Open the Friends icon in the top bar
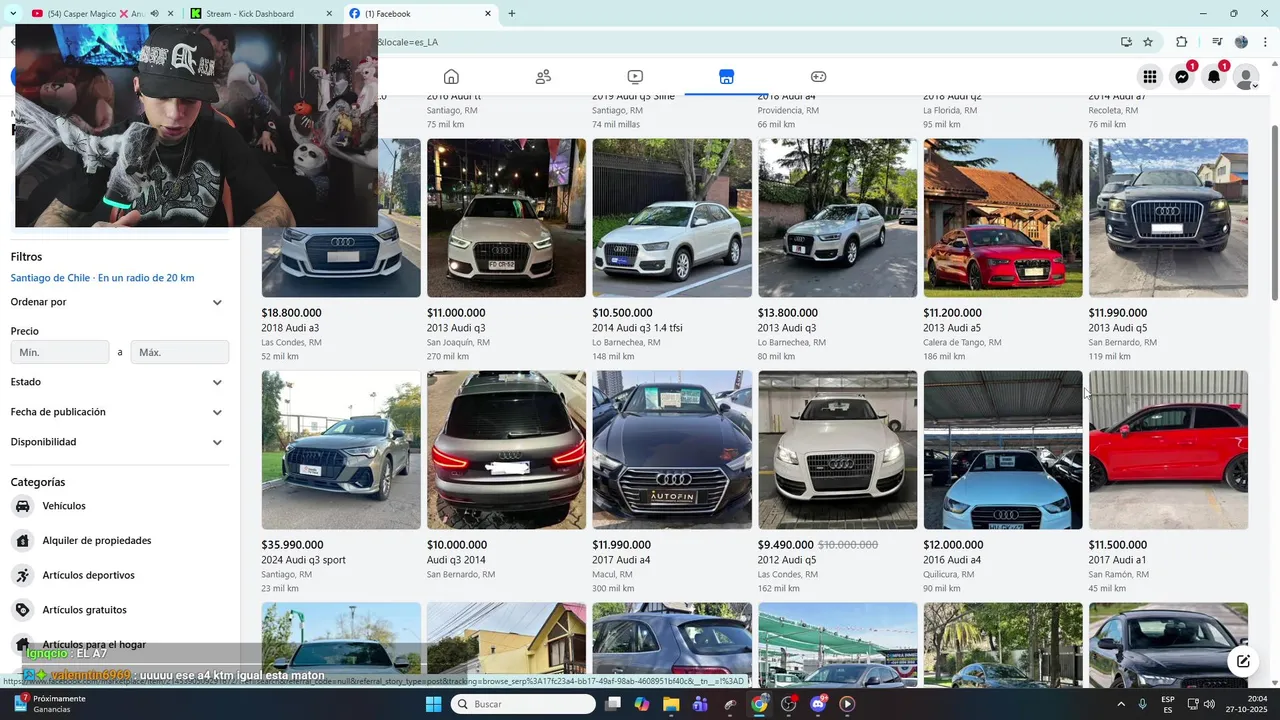 click(x=543, y=77)
